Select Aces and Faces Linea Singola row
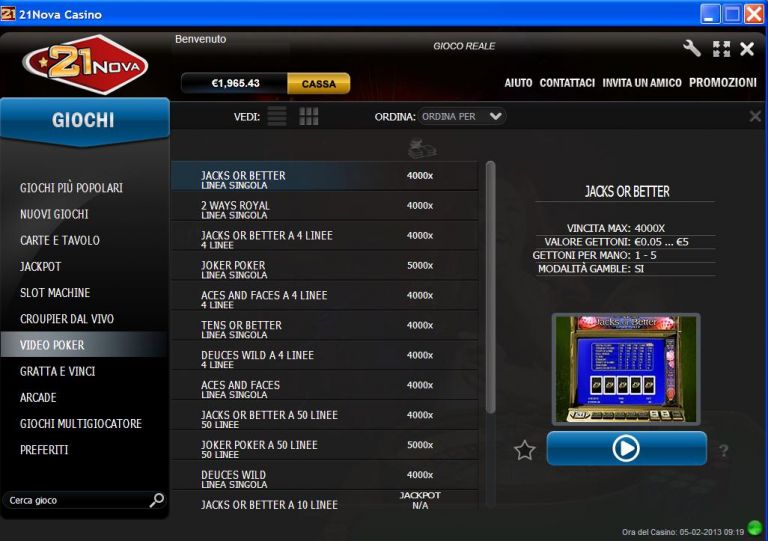 pyautogui.click(x=325, y=385)
